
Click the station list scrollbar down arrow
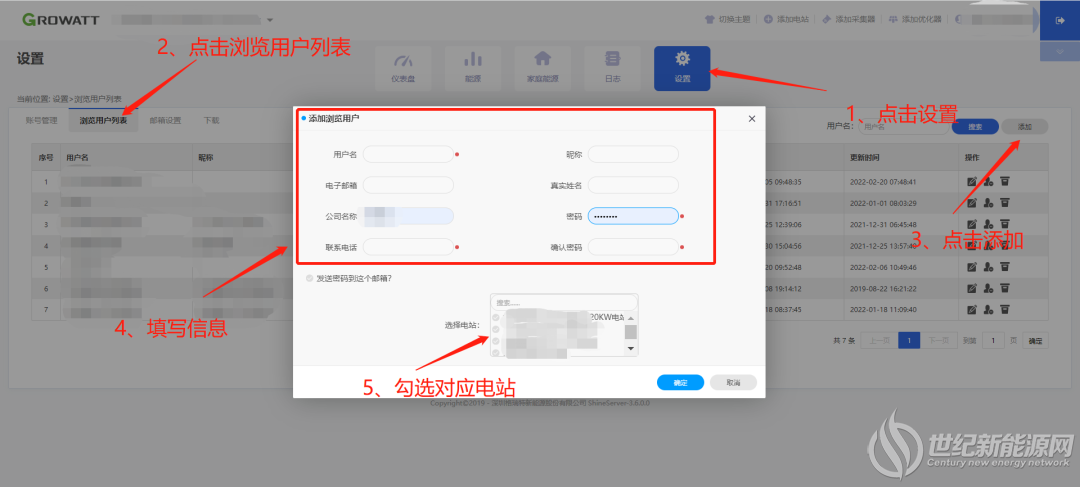pyautogui.click(x=630, y=349)
